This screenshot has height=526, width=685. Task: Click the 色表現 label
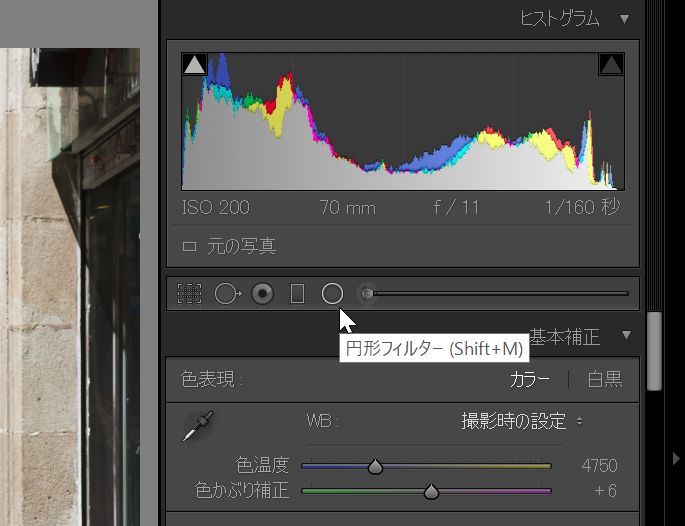212,379
